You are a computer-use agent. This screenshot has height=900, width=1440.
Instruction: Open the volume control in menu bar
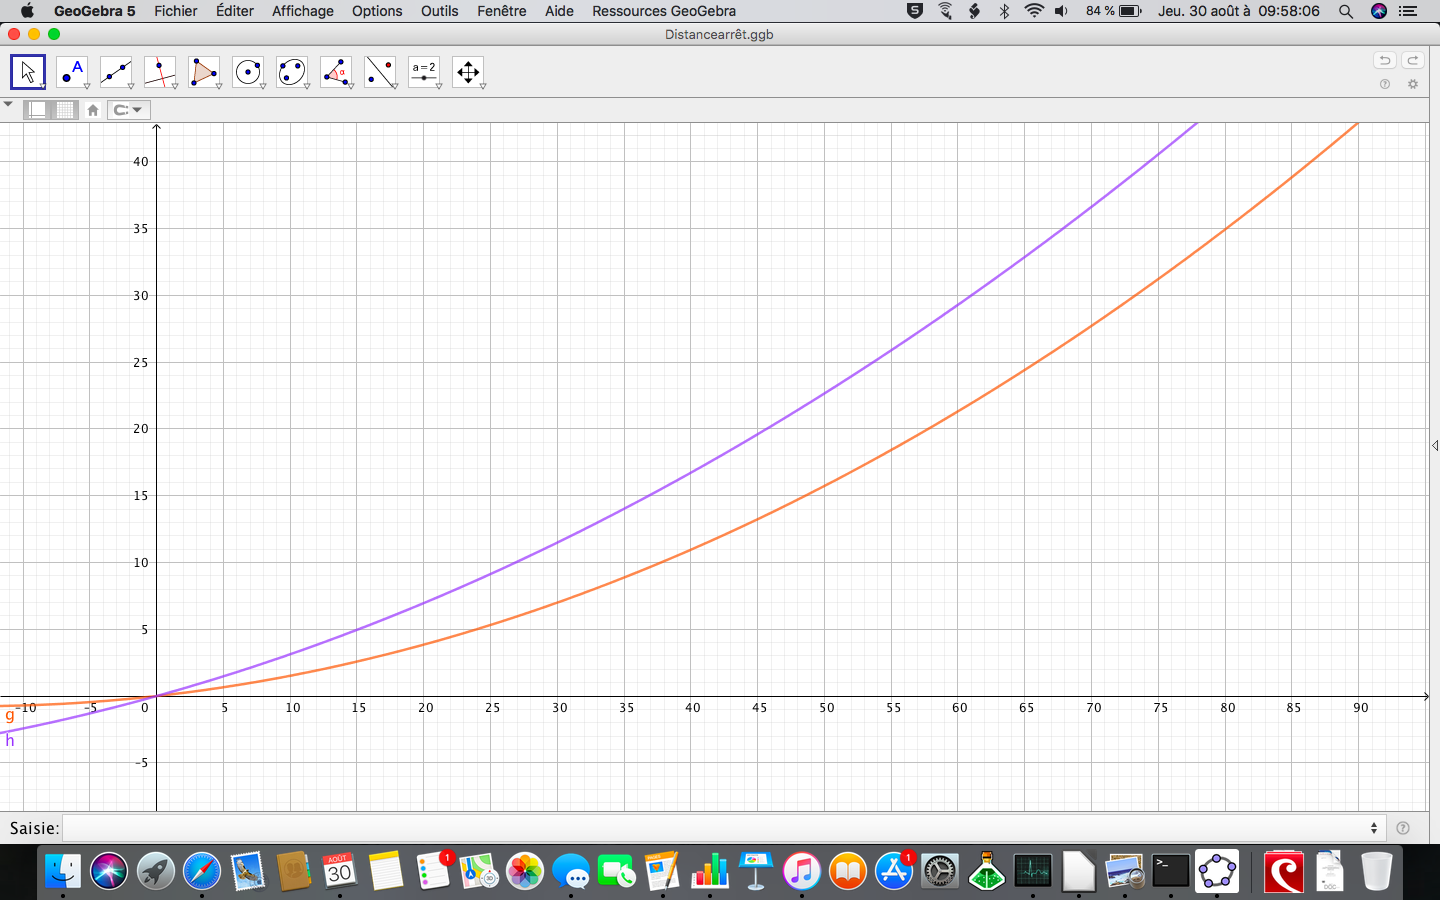[x=1062, y=11]
